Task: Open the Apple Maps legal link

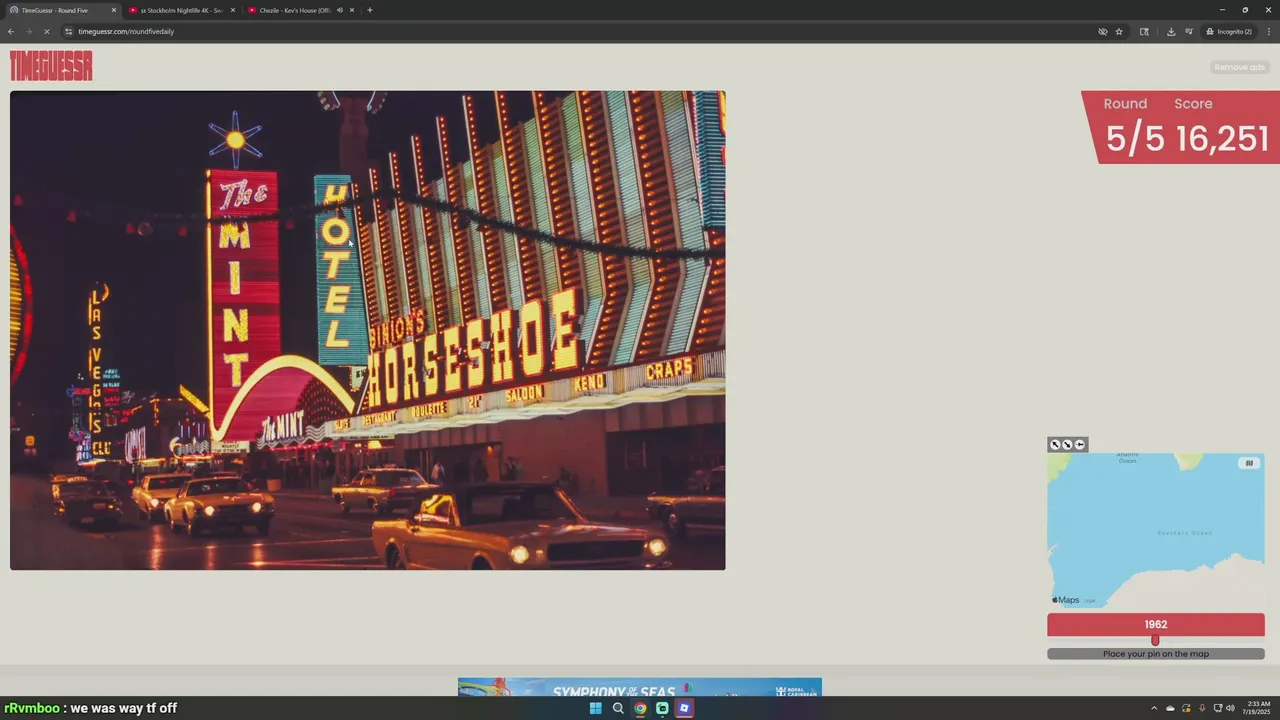Action: point(1090,601)
